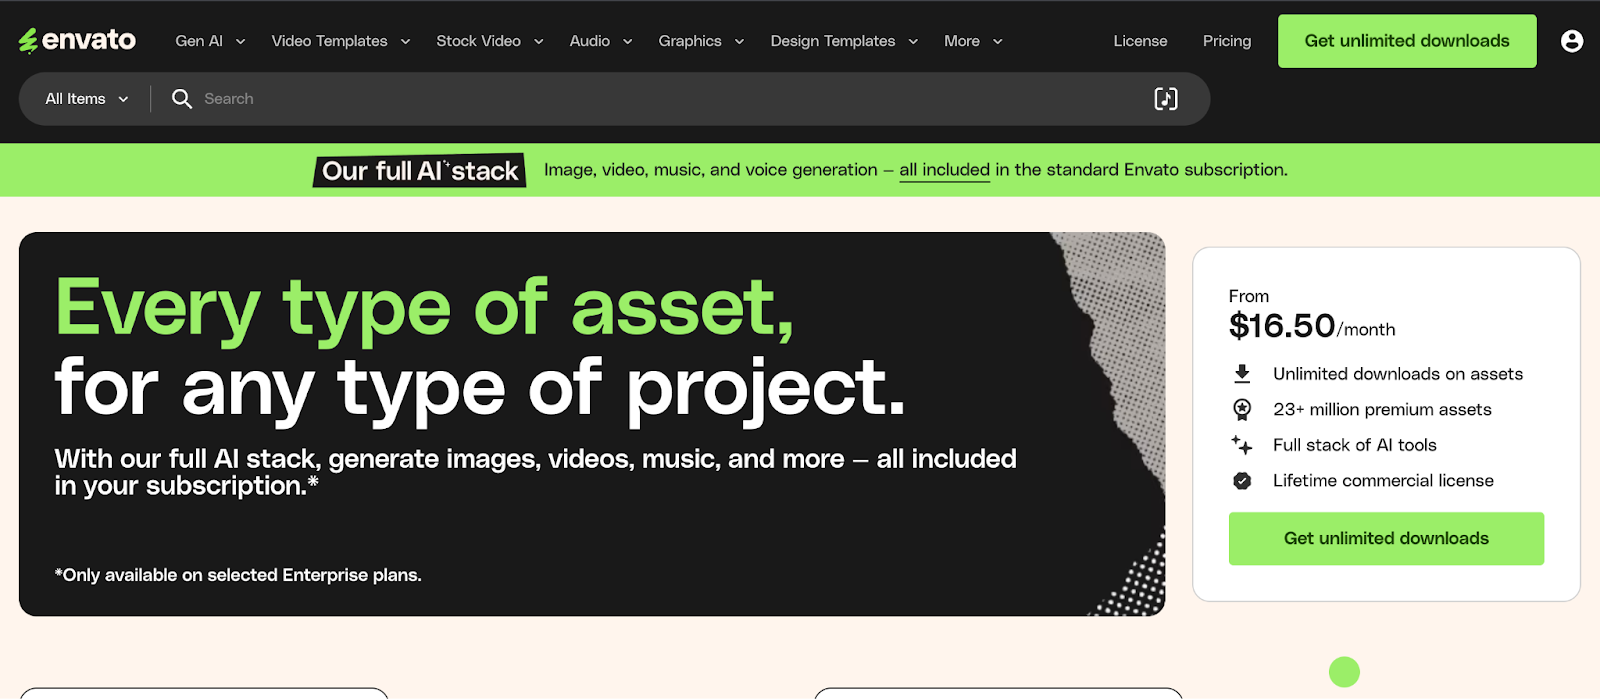Image resolution: width=1600 pixels, height=699 pixels.
Task: Click the verified check icon beside Lifetime commercial license
Action: (x=1242, y=481)
